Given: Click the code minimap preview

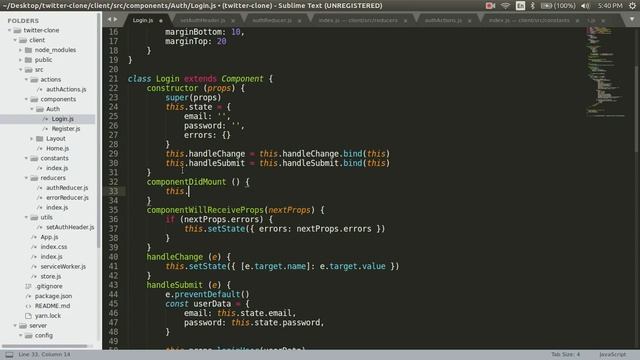Looking at the screenshot, I should [x=607, y=72].
